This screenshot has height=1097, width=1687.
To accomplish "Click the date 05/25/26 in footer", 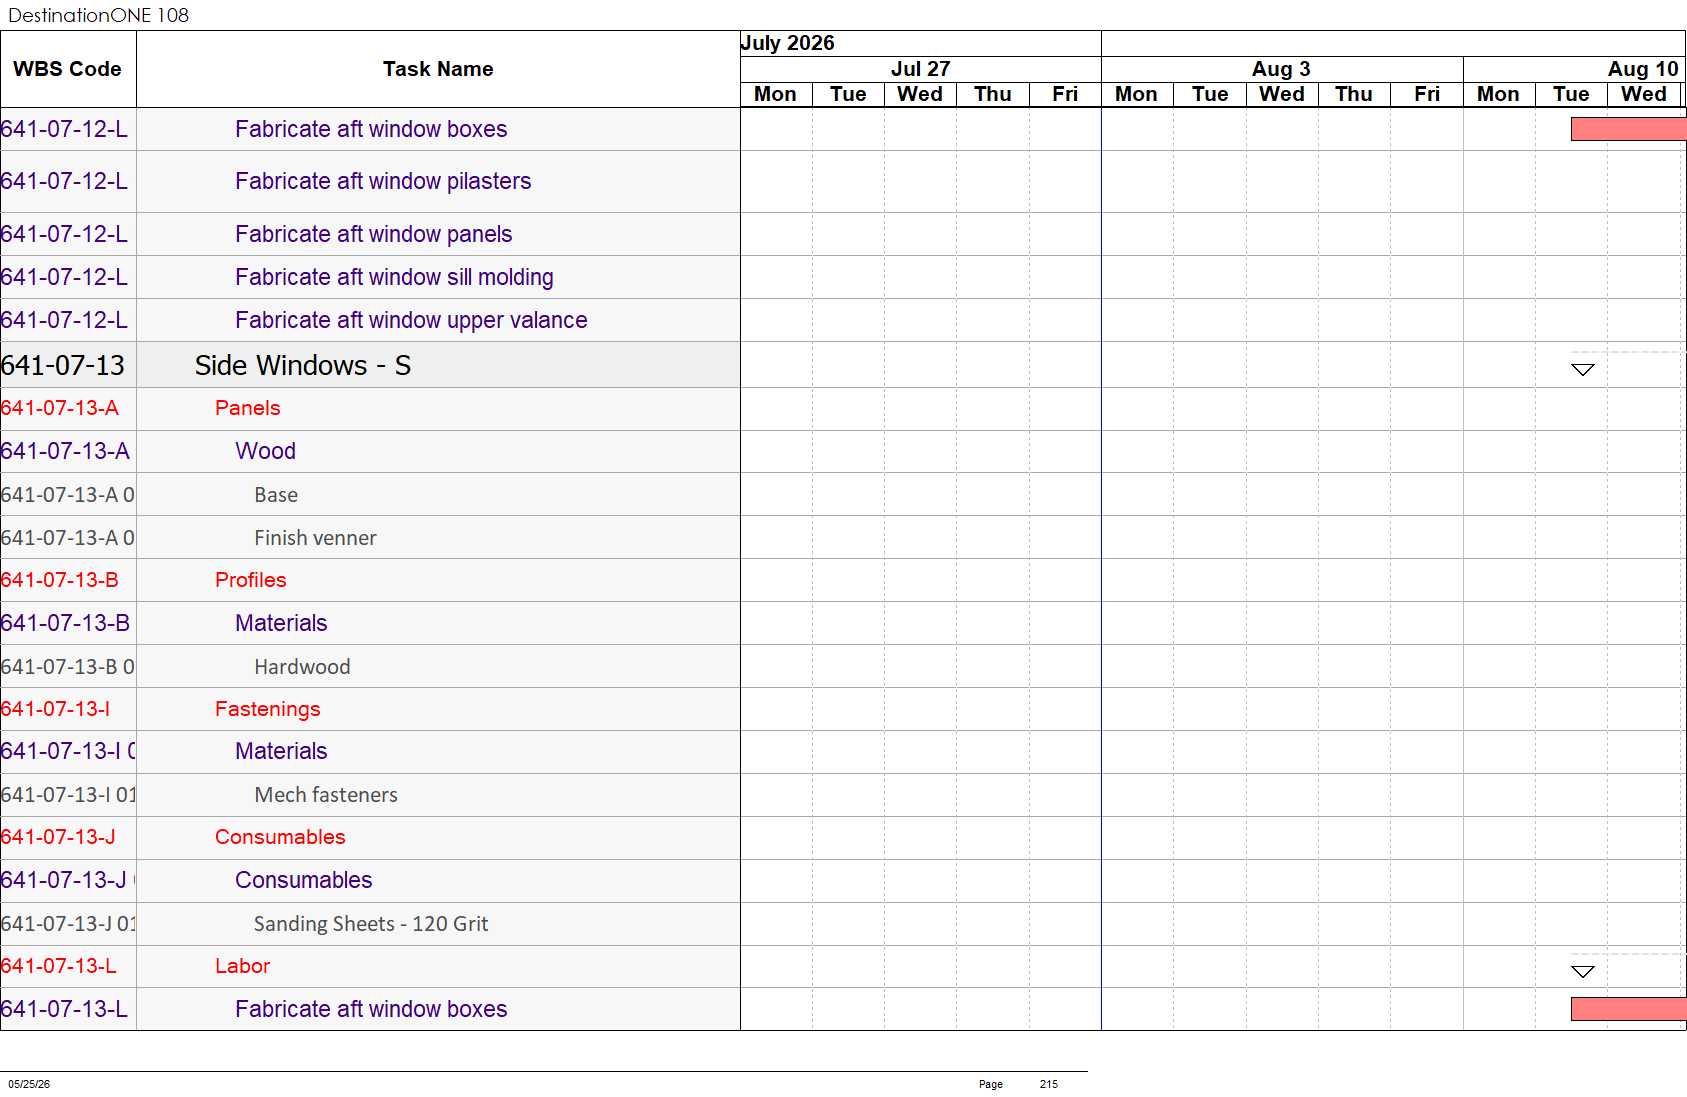I will pos(29,1084).
